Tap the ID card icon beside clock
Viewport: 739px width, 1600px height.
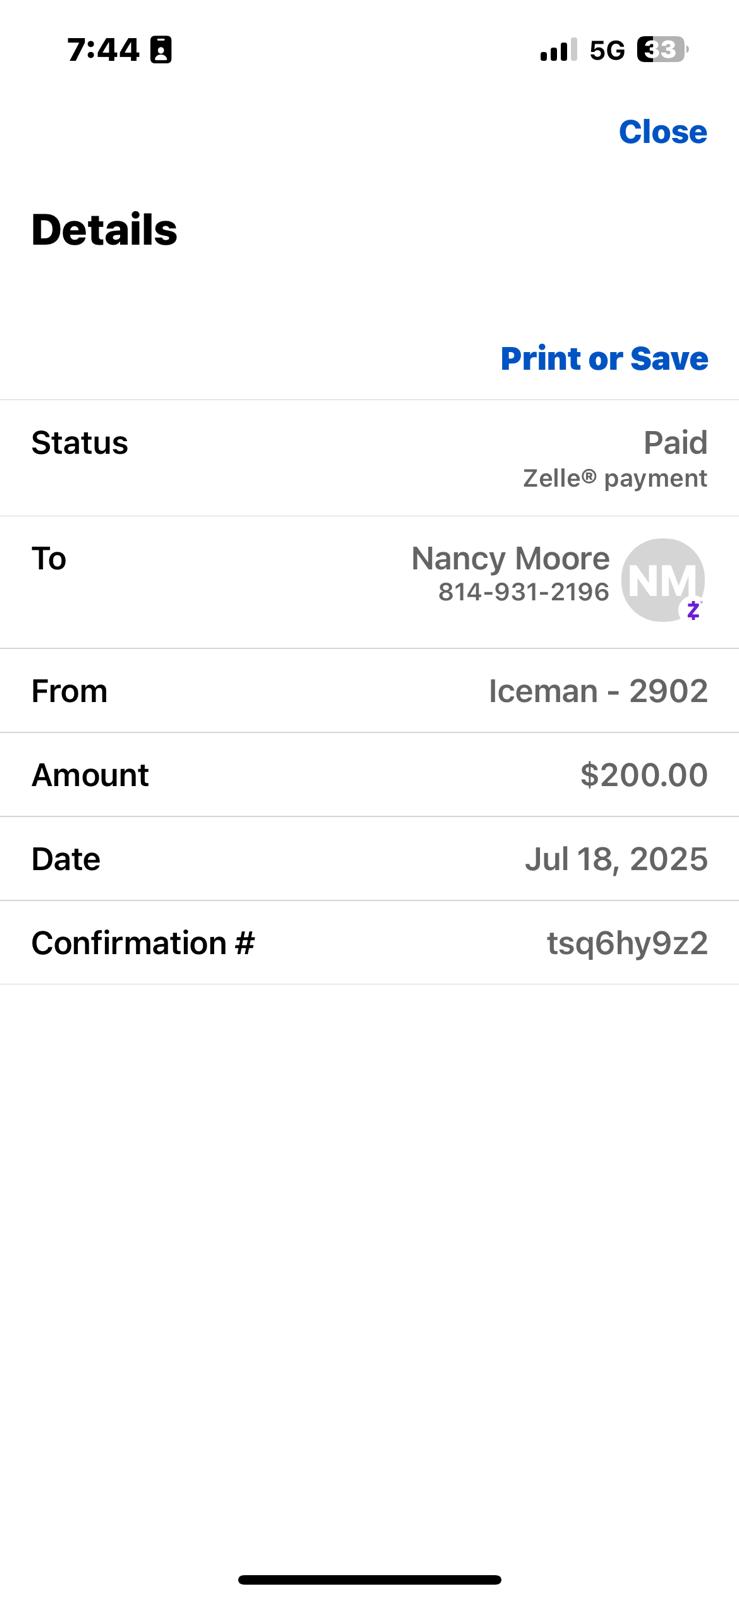pyautogui.click(x=161, y=50)
